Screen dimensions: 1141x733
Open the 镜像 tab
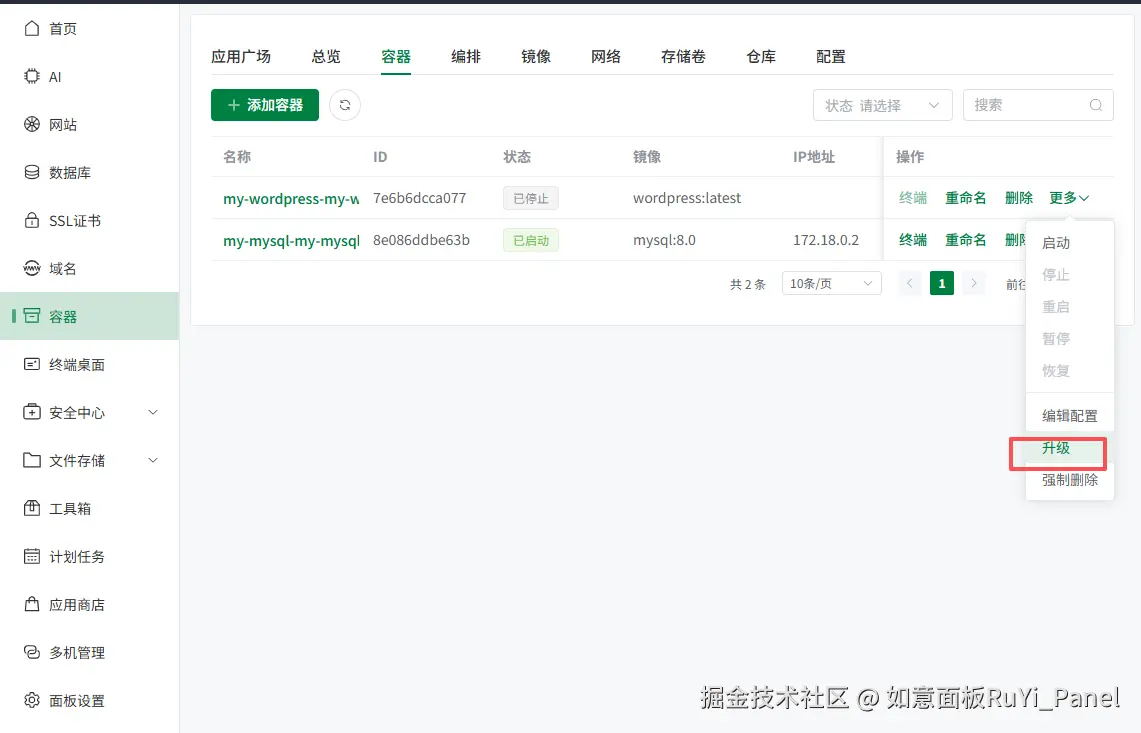point(536,57)
